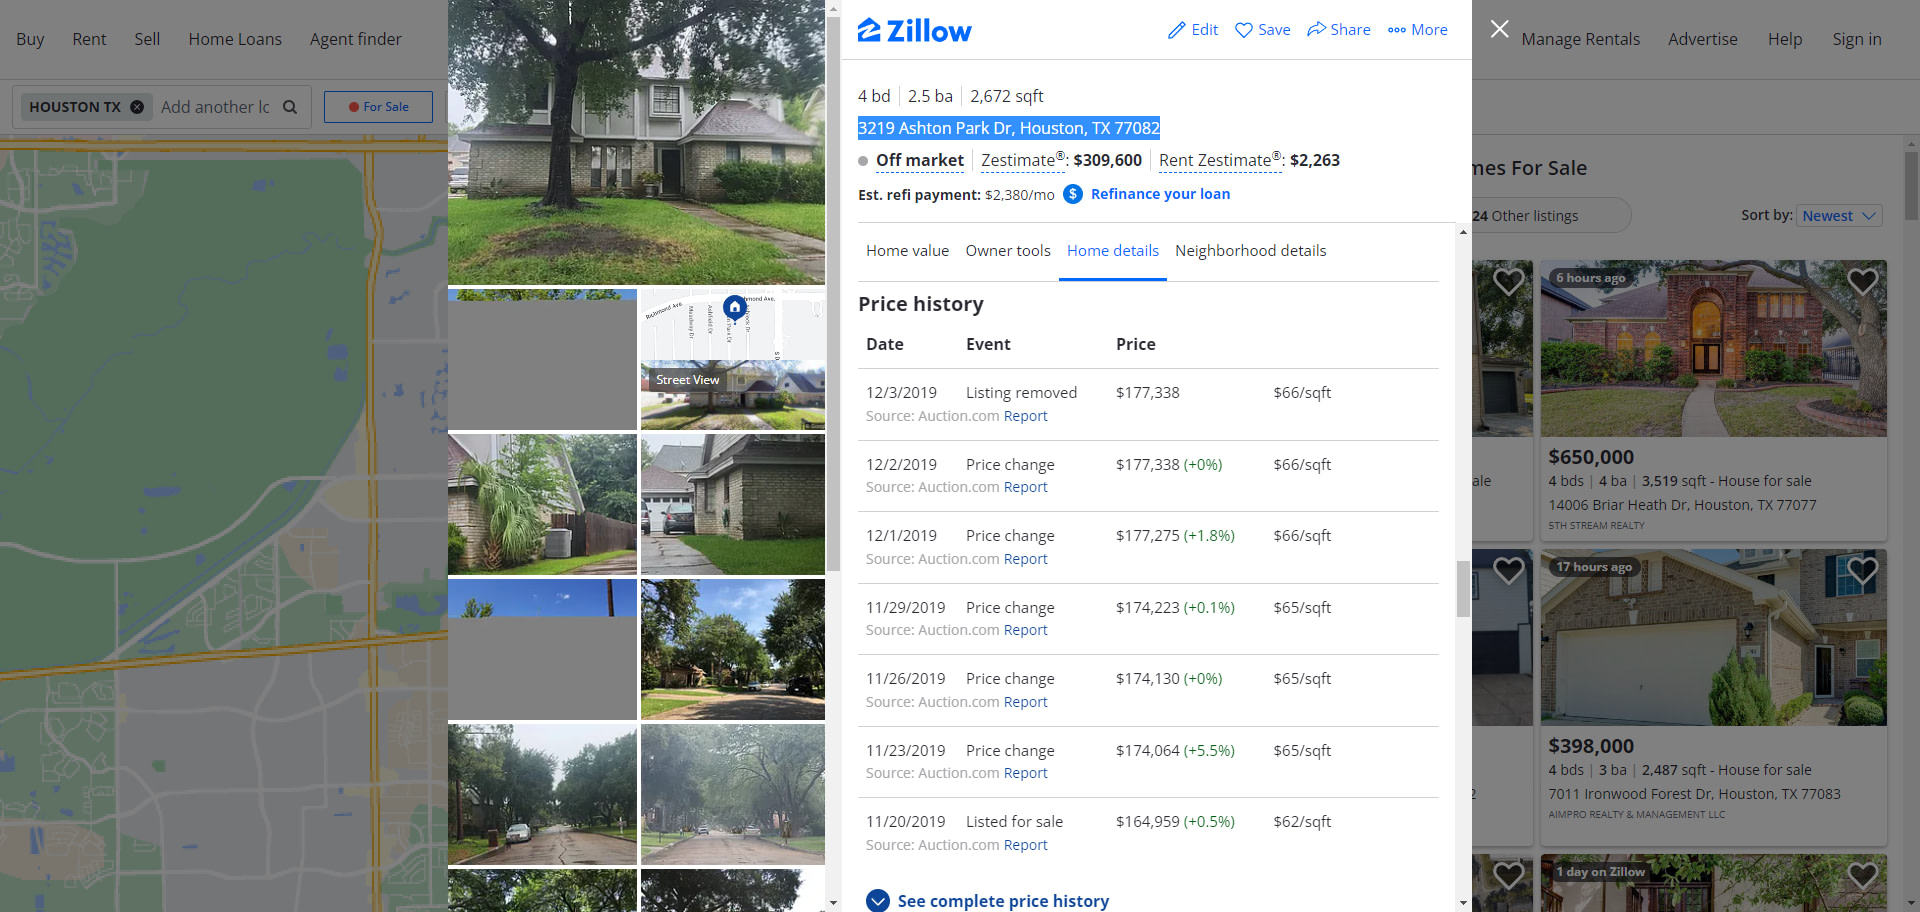The height and width of the screenshot is (912, 1920).
Task: Click Refinance your loan link
Action: [1160, 194]
